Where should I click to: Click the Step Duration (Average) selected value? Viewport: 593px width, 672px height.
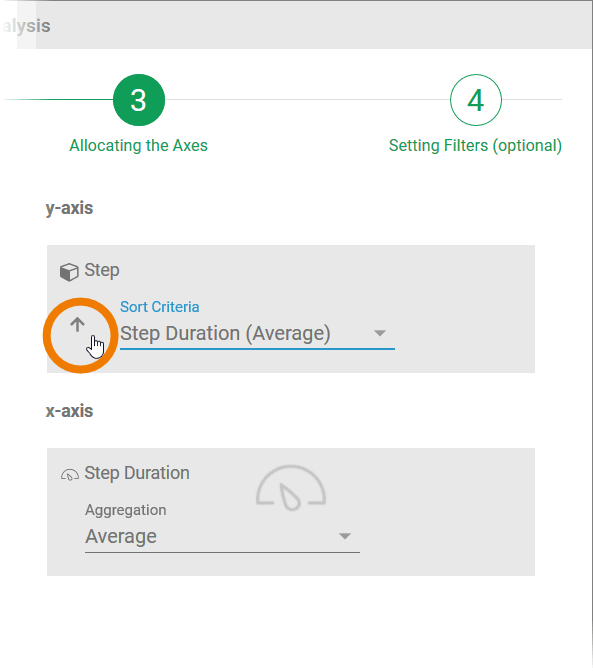(225, 333)
